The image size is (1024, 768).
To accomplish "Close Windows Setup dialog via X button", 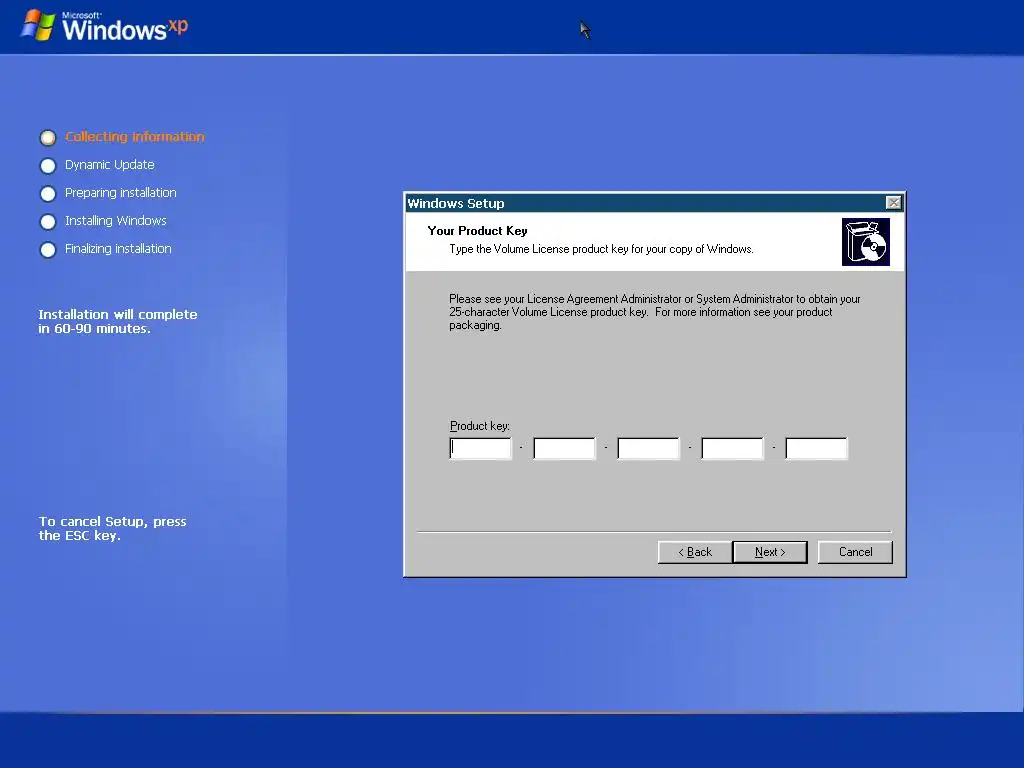I will tap(893, 203).
